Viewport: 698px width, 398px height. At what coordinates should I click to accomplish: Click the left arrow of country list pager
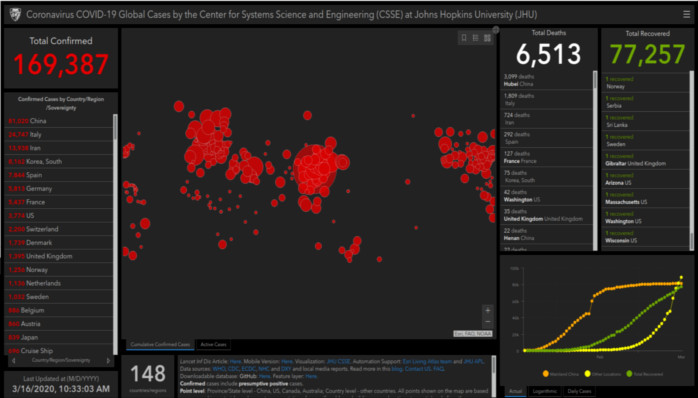pyautogui.click(x=13, y=361)
